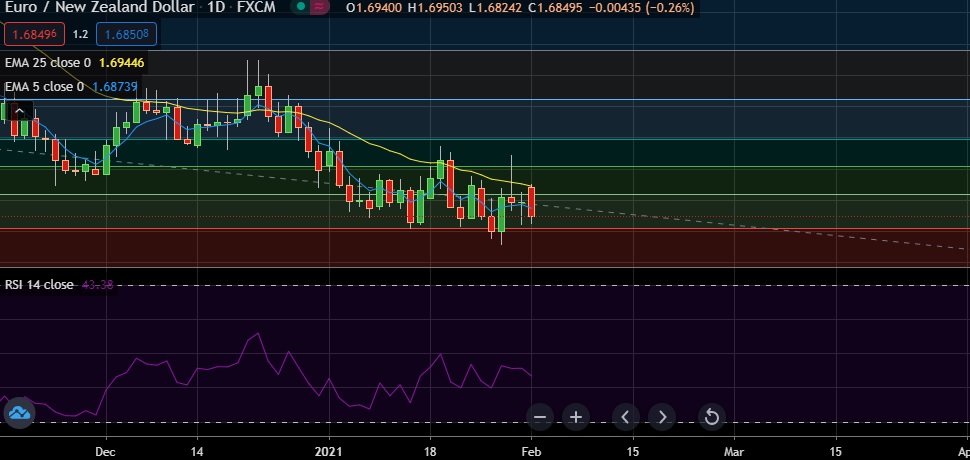Select the spread value 1.2
Screen dimensions: 970x460
click(80, 35)
